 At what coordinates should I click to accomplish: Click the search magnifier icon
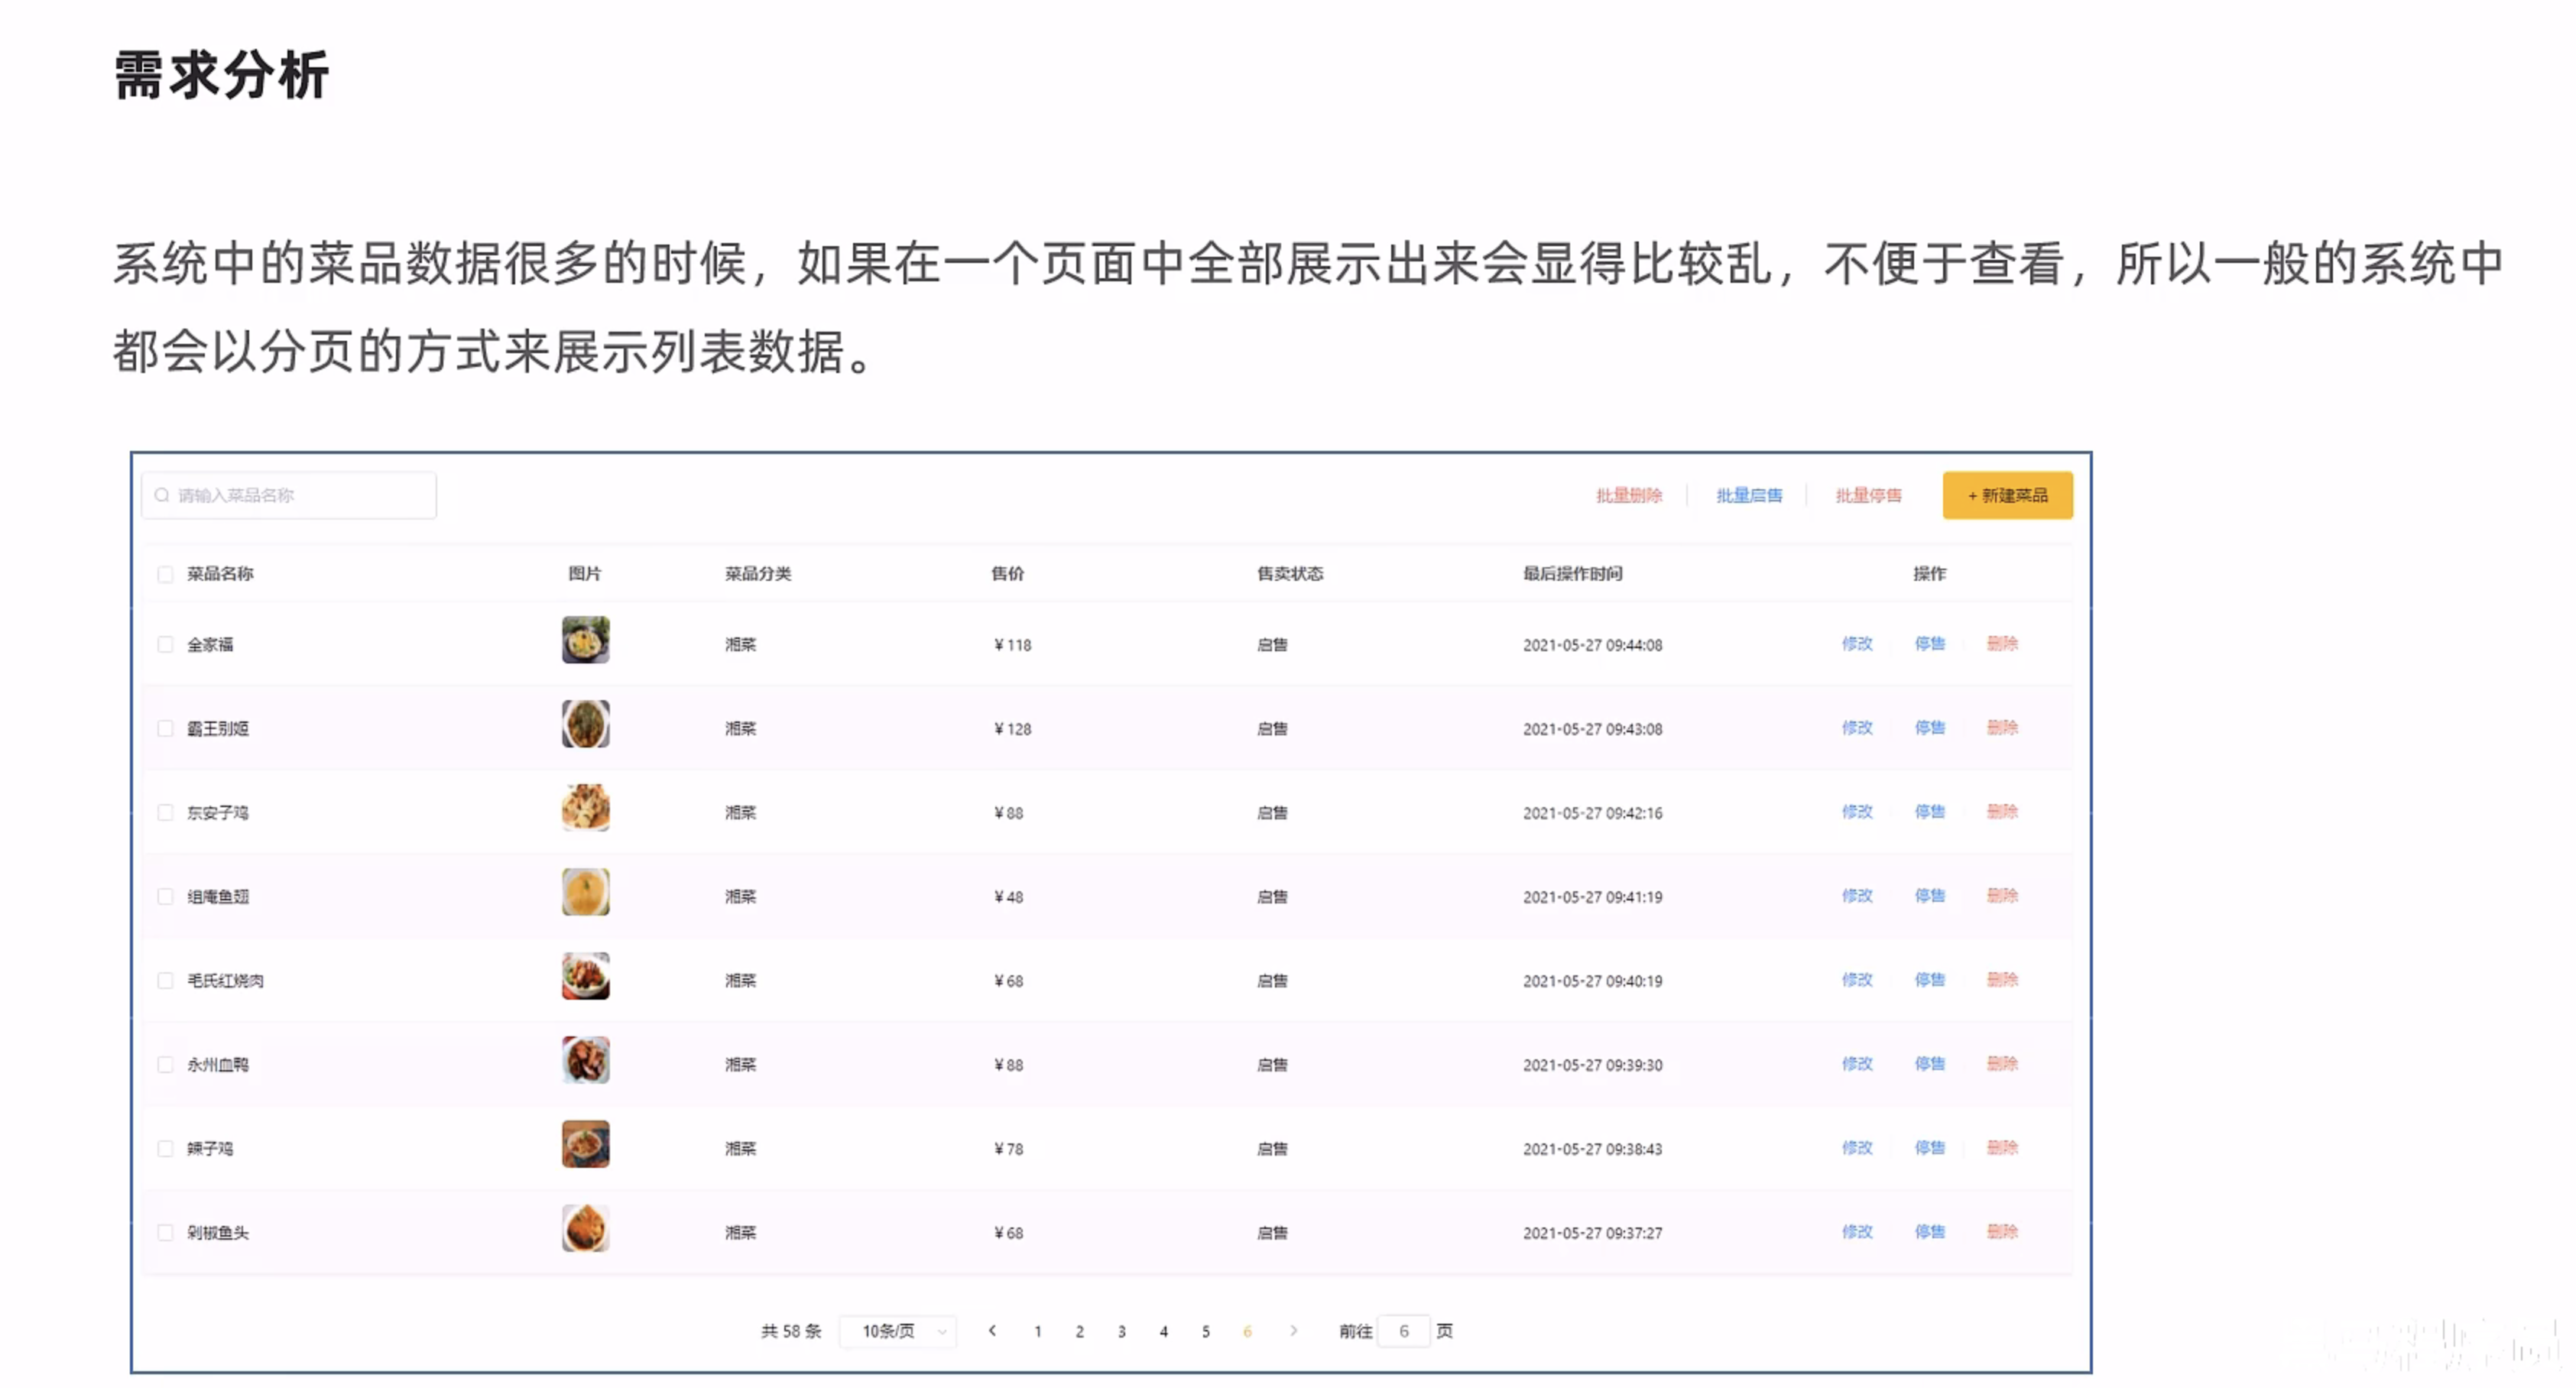162,495
